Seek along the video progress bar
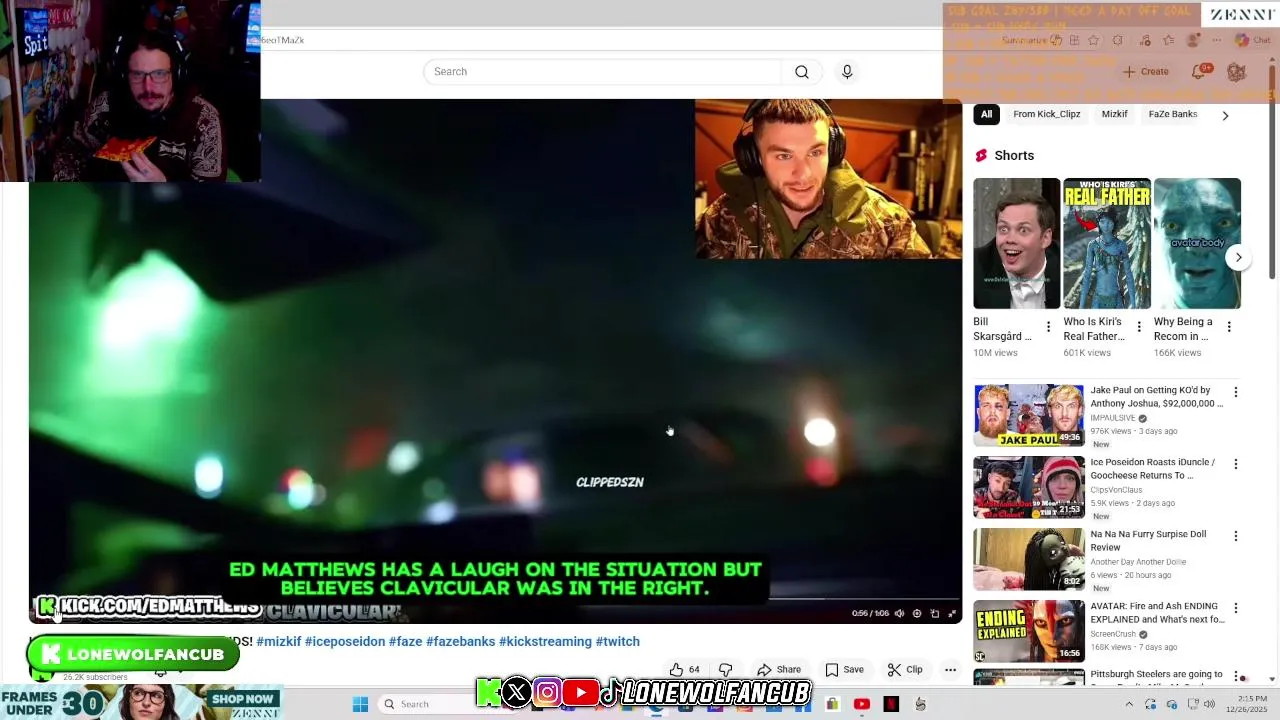 click(495, 600)
